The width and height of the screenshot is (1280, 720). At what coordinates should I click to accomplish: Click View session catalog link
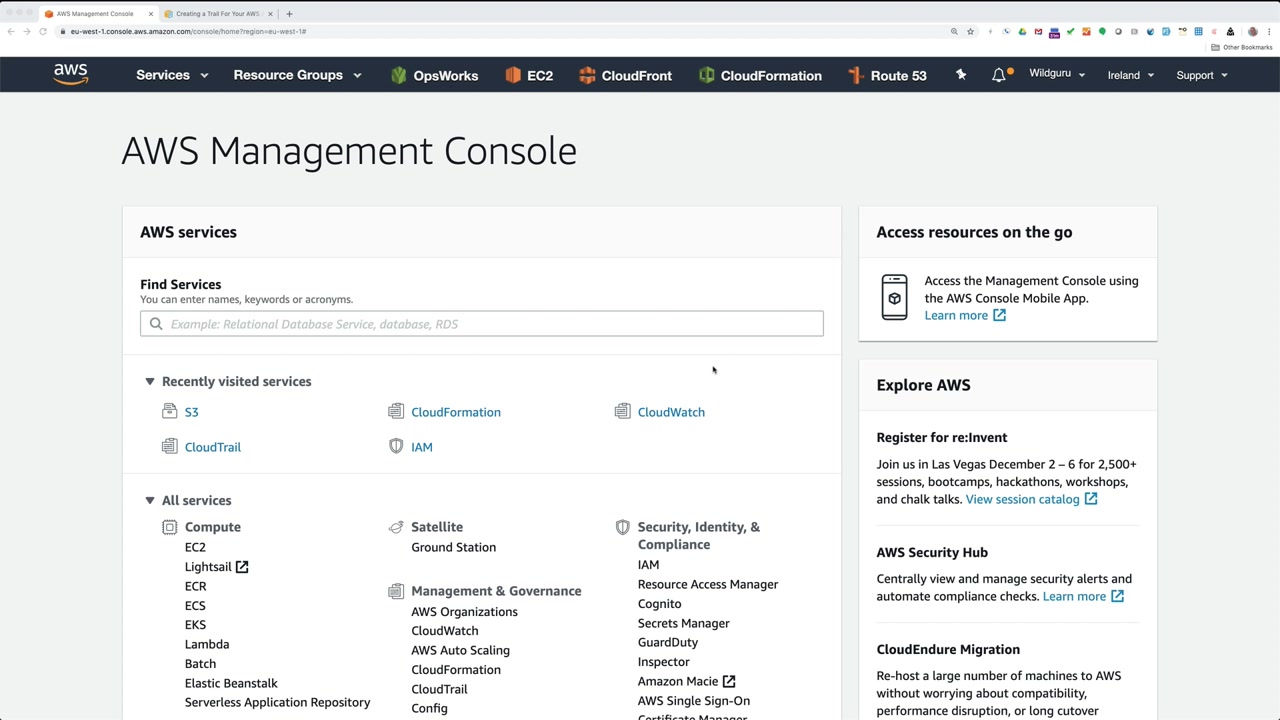(1022, 499)
